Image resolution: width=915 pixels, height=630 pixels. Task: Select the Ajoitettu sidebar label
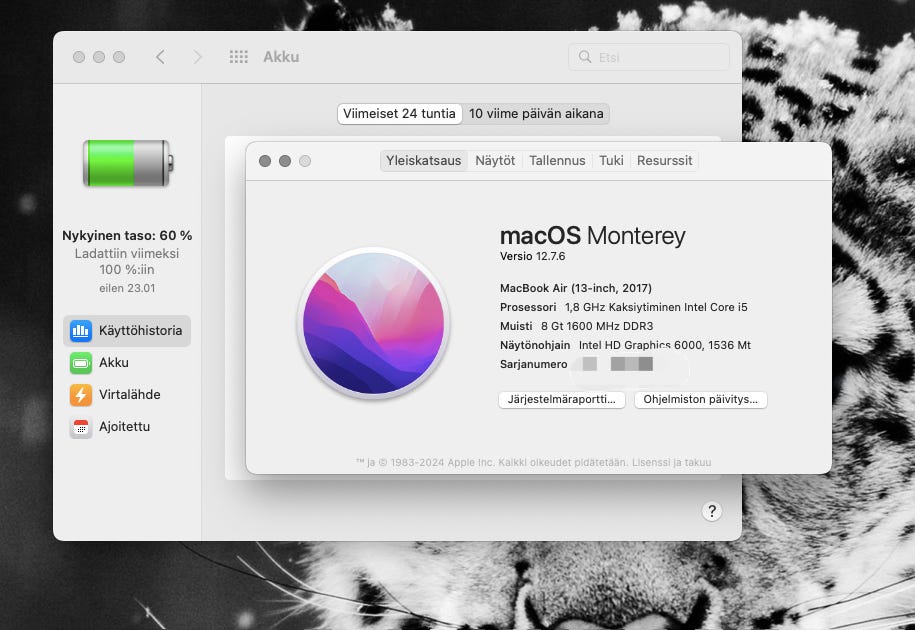click(x=124, y=427)
